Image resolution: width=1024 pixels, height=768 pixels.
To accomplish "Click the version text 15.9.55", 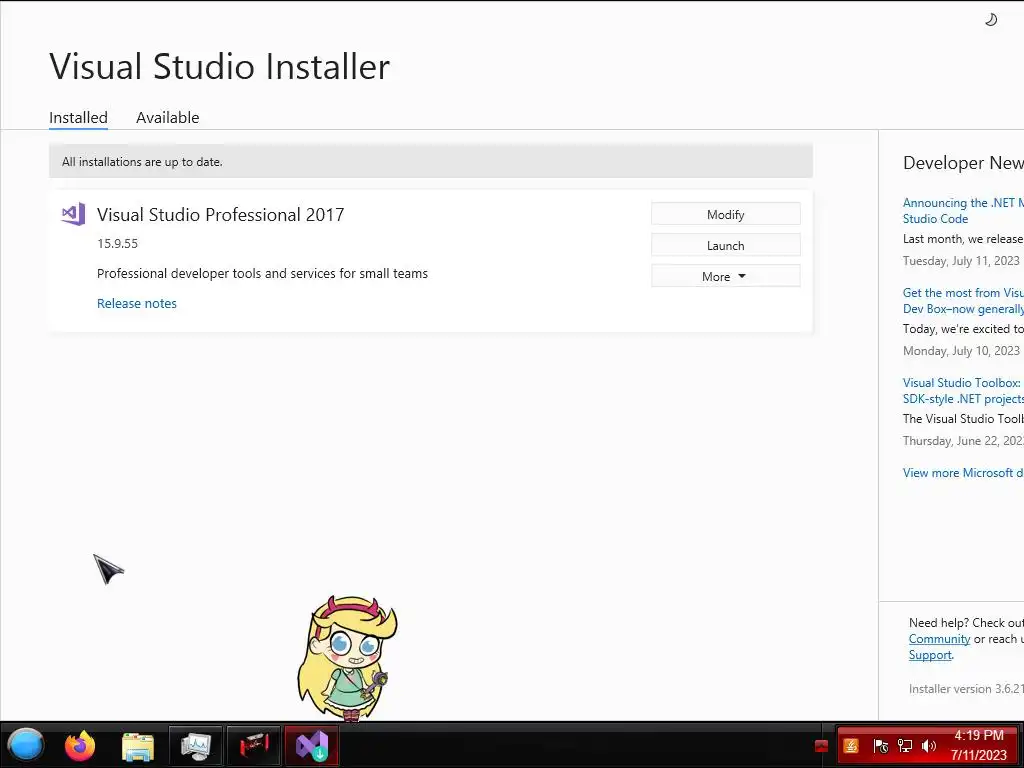I will [x=118, y=244].
